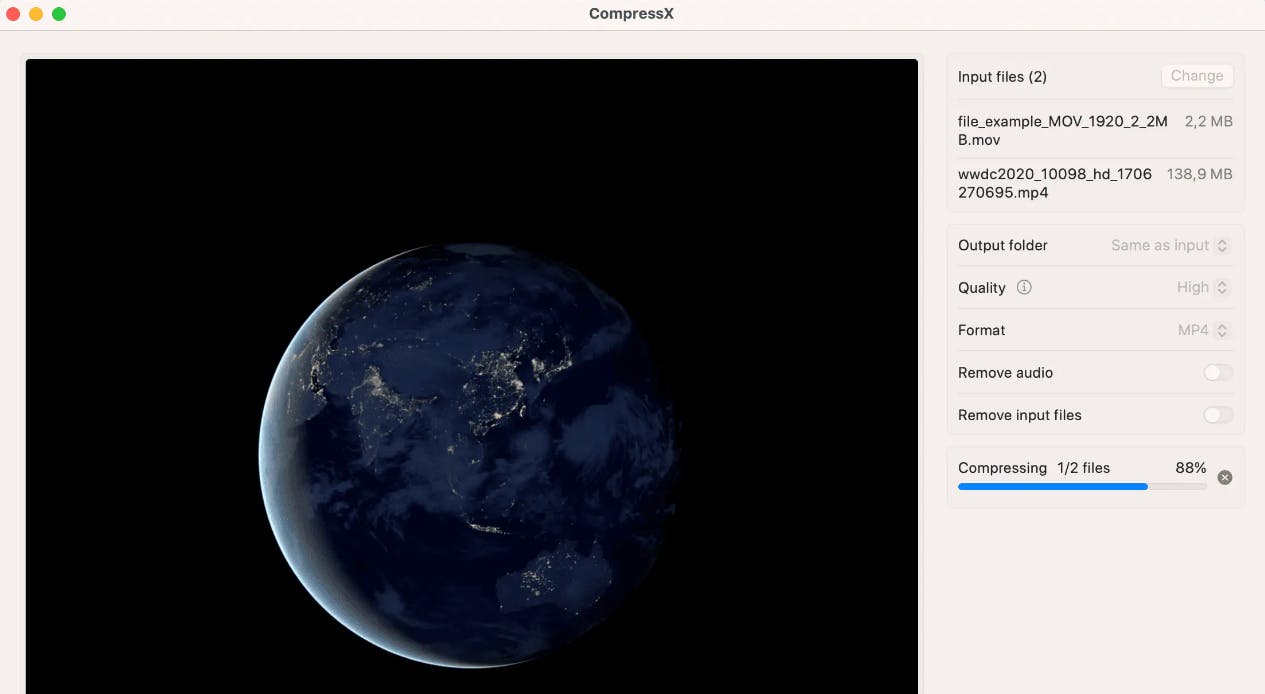Click the Quality info icon
This screenshot has width=1265, height=694.
pos(1024,287)
